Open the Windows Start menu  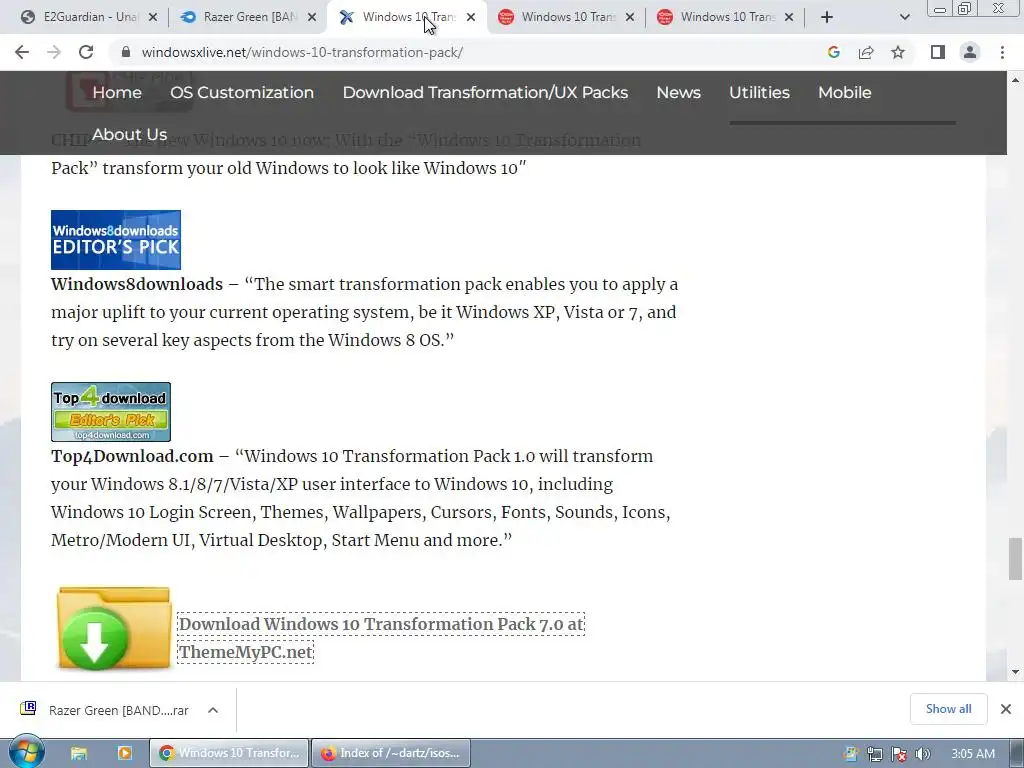(26, 753)
